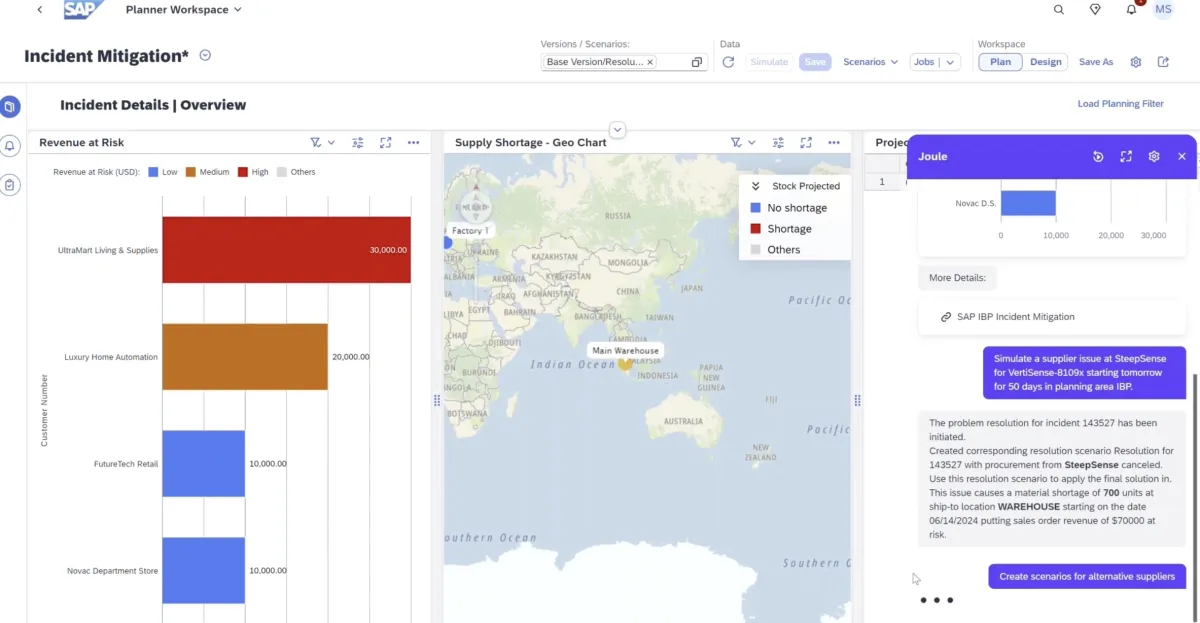Click into the Versions / Scenarios field
The image size is (1200, 623).
pos(625,62)
